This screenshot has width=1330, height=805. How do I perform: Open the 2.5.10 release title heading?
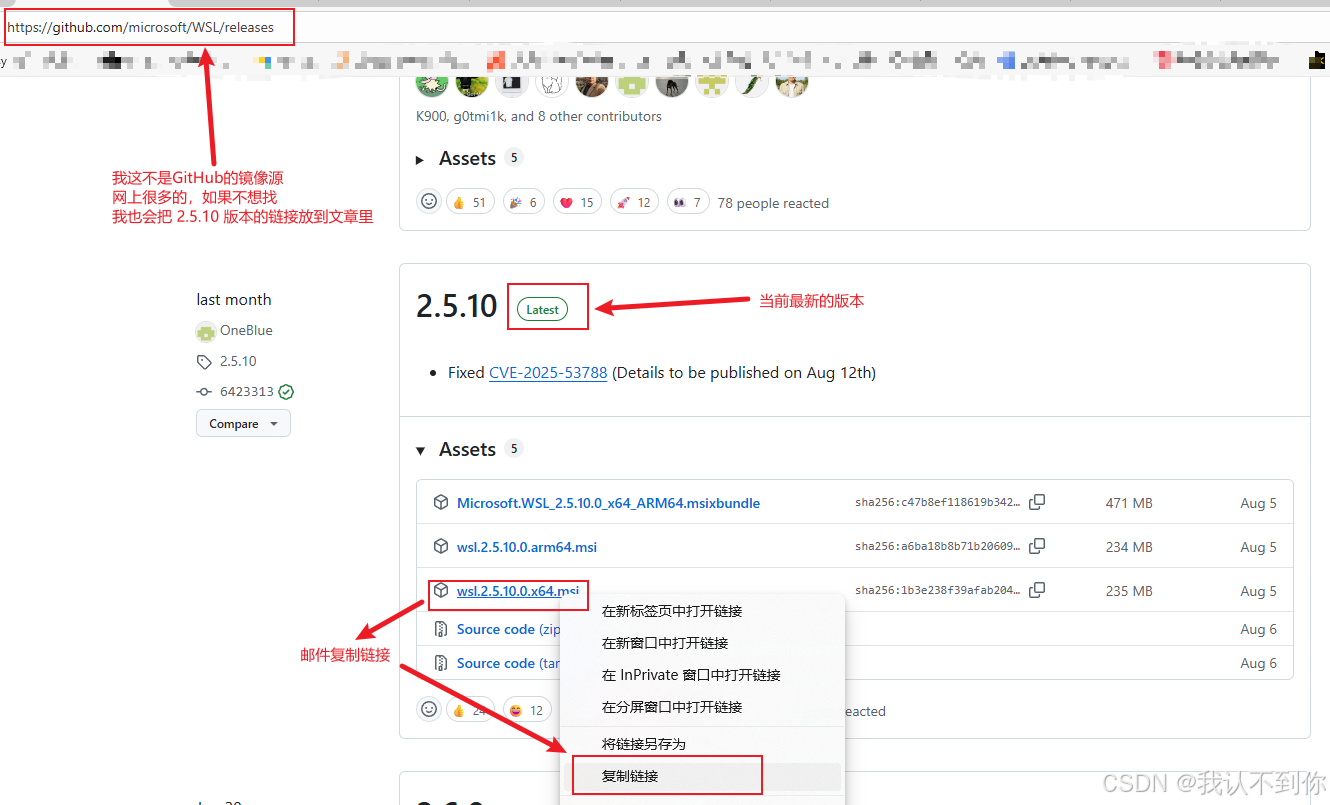pyautogui.click(x=457, y=306)
